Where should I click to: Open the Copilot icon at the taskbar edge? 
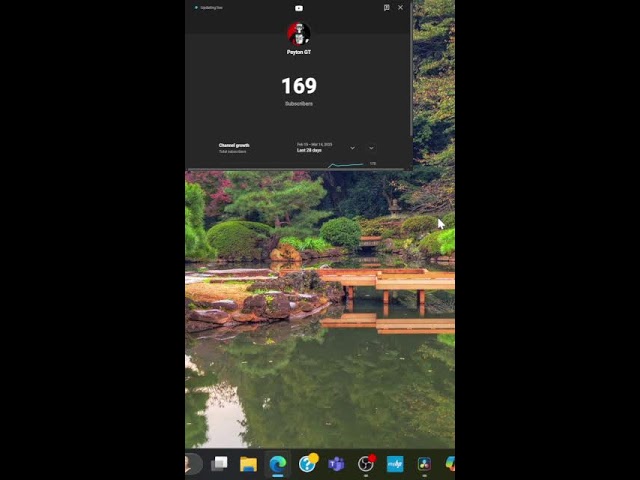click(x=450, y=464)
